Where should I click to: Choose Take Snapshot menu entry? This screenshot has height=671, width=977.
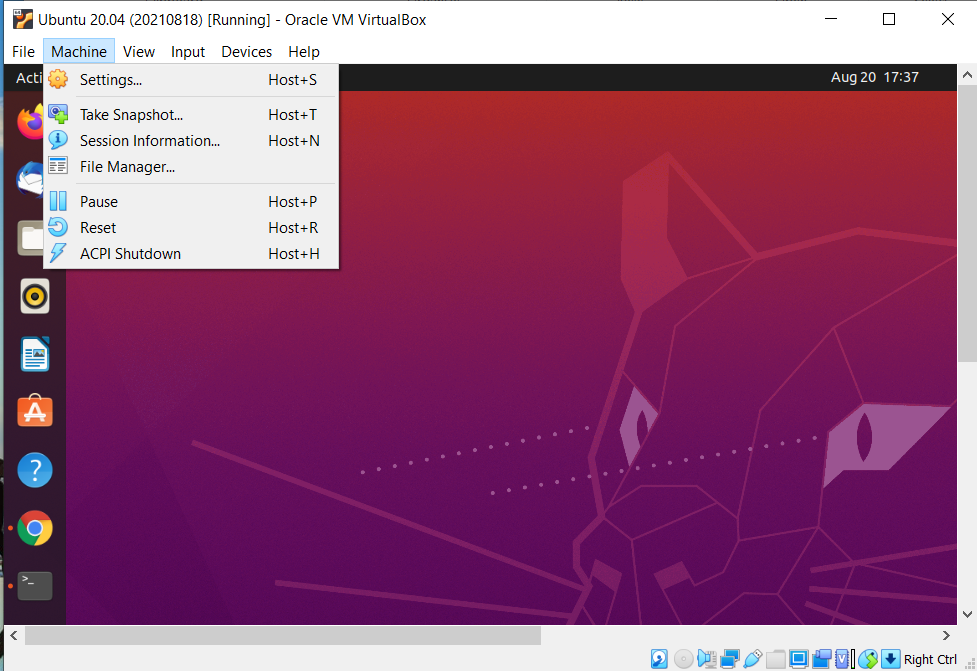point(191,115)
